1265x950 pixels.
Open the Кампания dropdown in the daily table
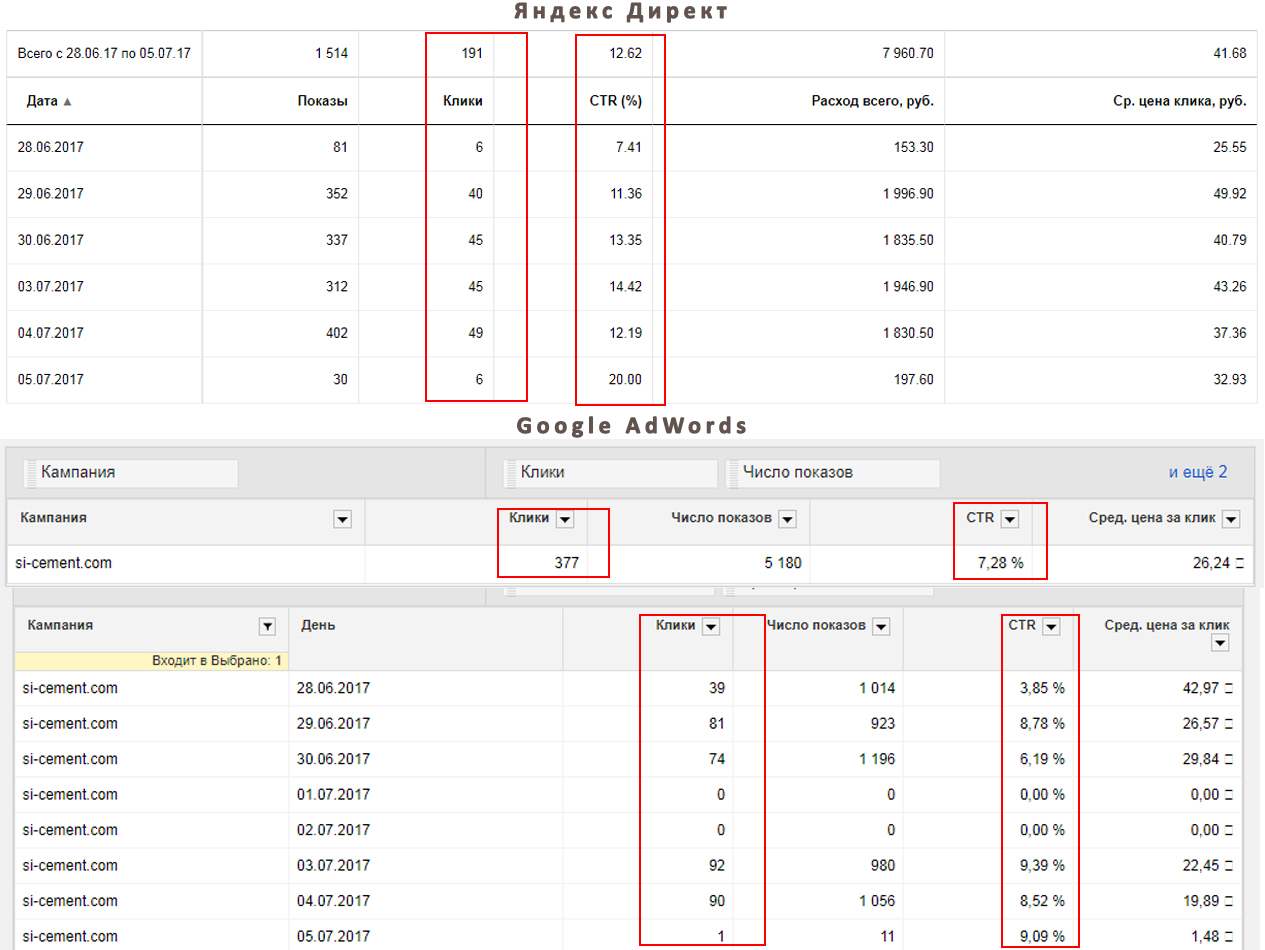[267, 627]
